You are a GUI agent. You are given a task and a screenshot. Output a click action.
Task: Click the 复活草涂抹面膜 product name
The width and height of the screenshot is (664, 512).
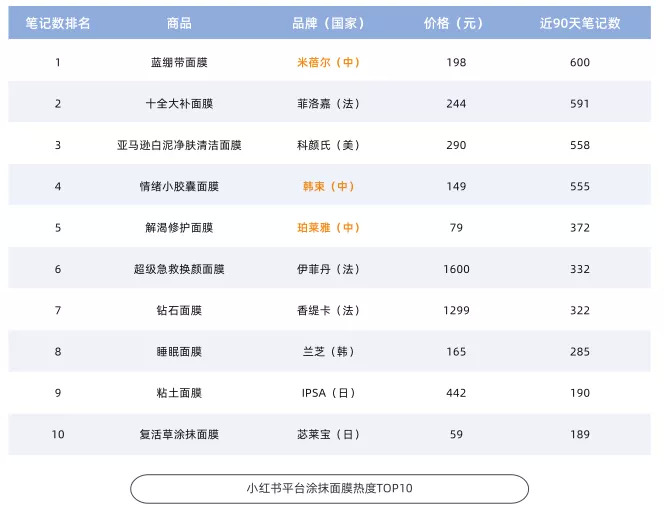coord(179,435)
